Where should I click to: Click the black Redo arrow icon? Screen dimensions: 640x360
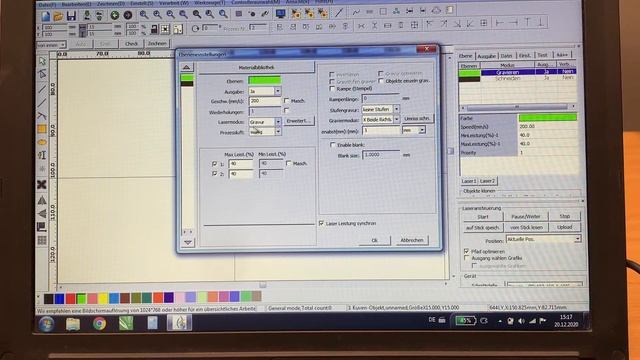click(x=128, y=16)
